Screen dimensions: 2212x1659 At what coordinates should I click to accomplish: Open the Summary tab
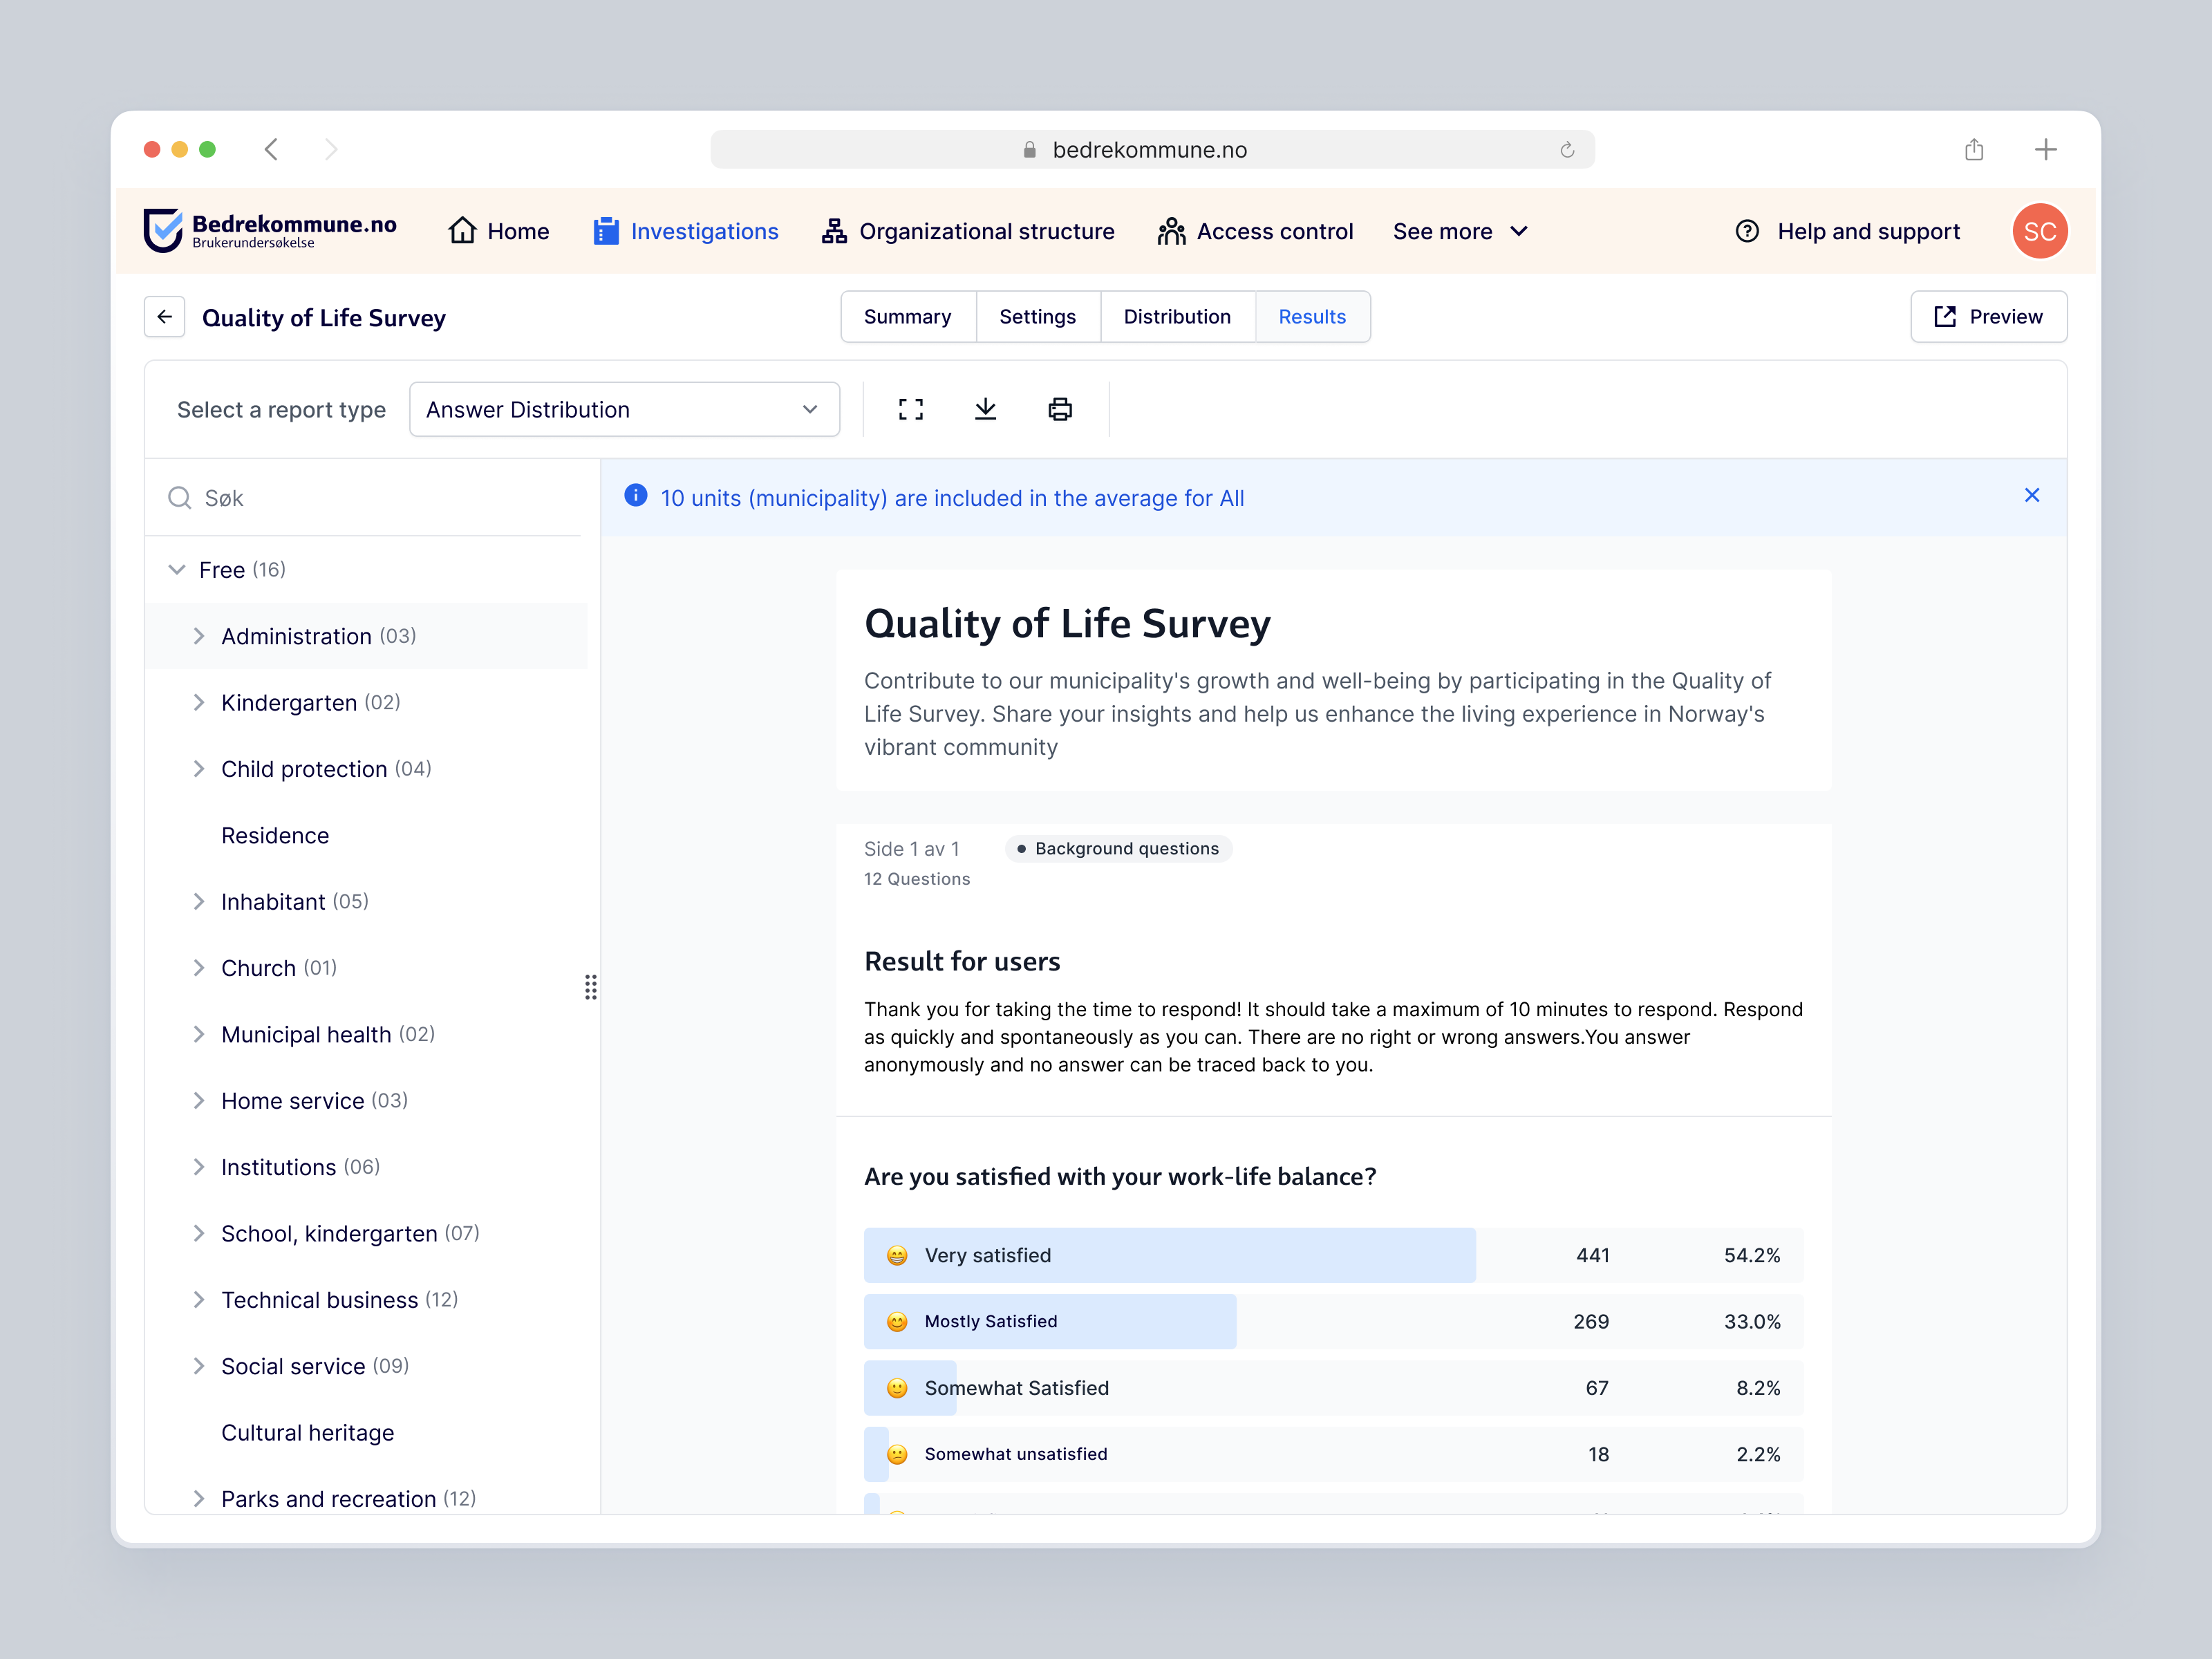(x=907, y=316)
